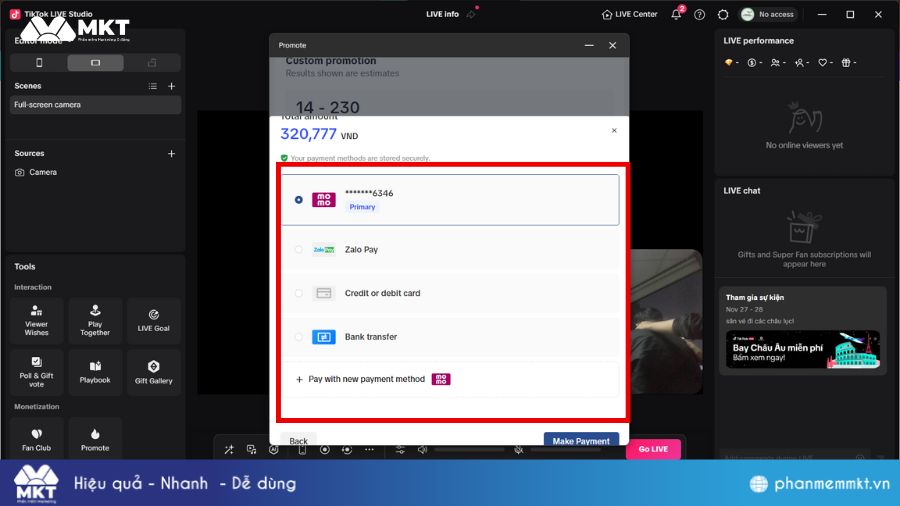Screen dimensions: 900x506
Task: Open audio mixer settings icon
Action: [400, 449]
